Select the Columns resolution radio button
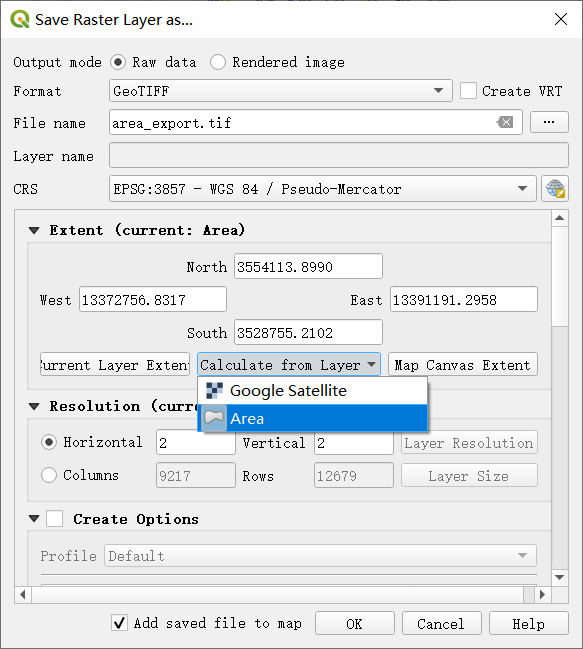Image resolution: width=583 pixels, height=649 pixels. point(49,475)
